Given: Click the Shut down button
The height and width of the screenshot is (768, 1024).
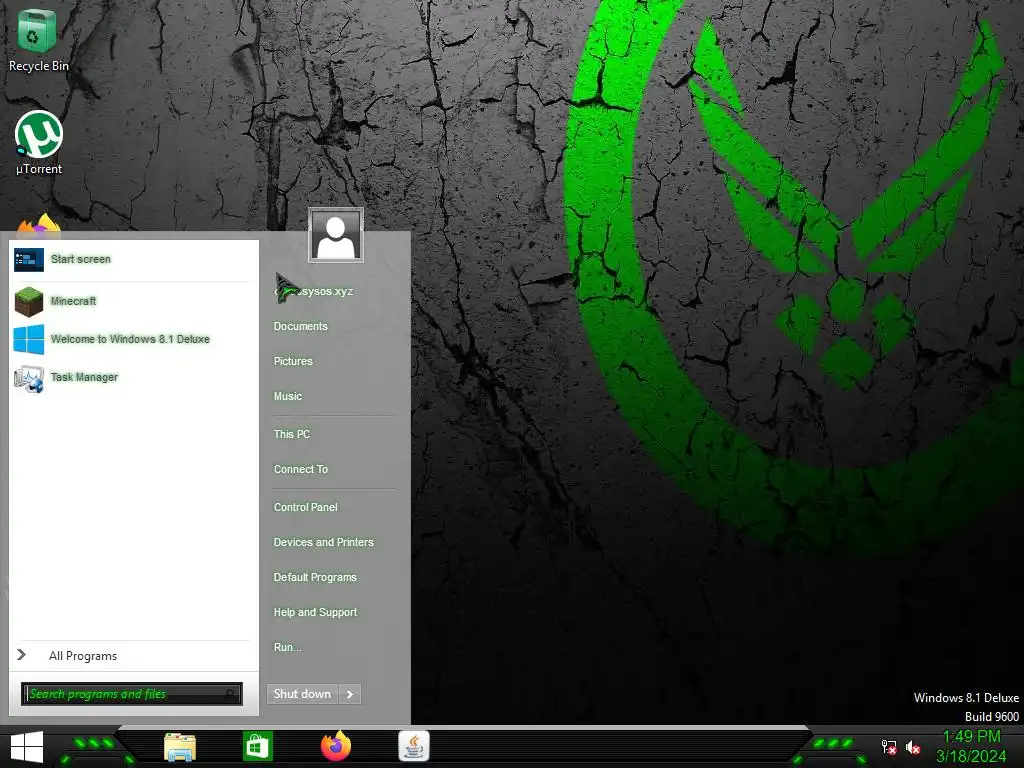Looking at the screenshot, I should (x=302, y=694).
